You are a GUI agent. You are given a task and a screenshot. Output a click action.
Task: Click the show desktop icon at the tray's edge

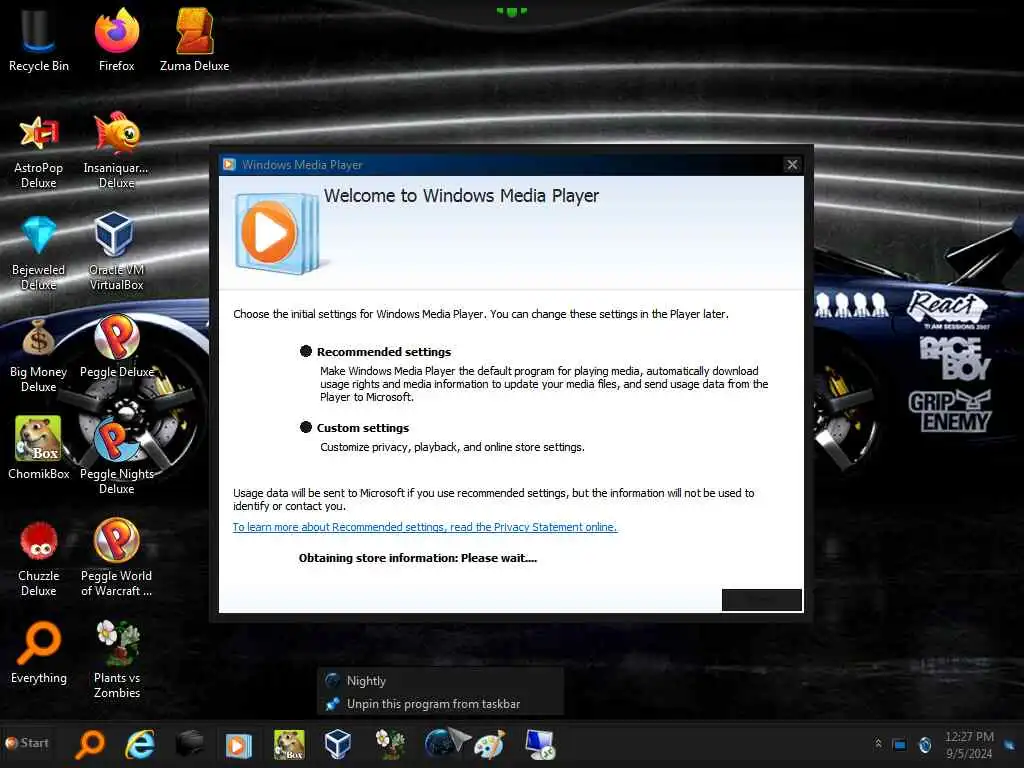[1010, 744]
